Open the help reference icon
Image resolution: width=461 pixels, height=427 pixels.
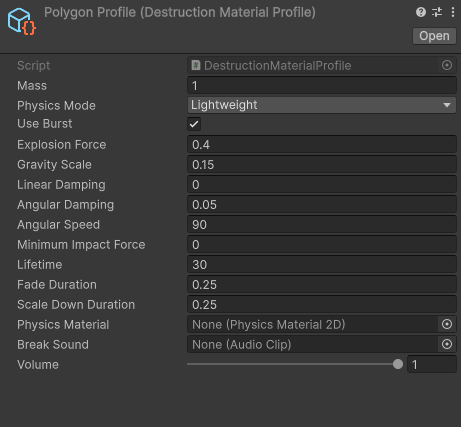tap(421, 12)
